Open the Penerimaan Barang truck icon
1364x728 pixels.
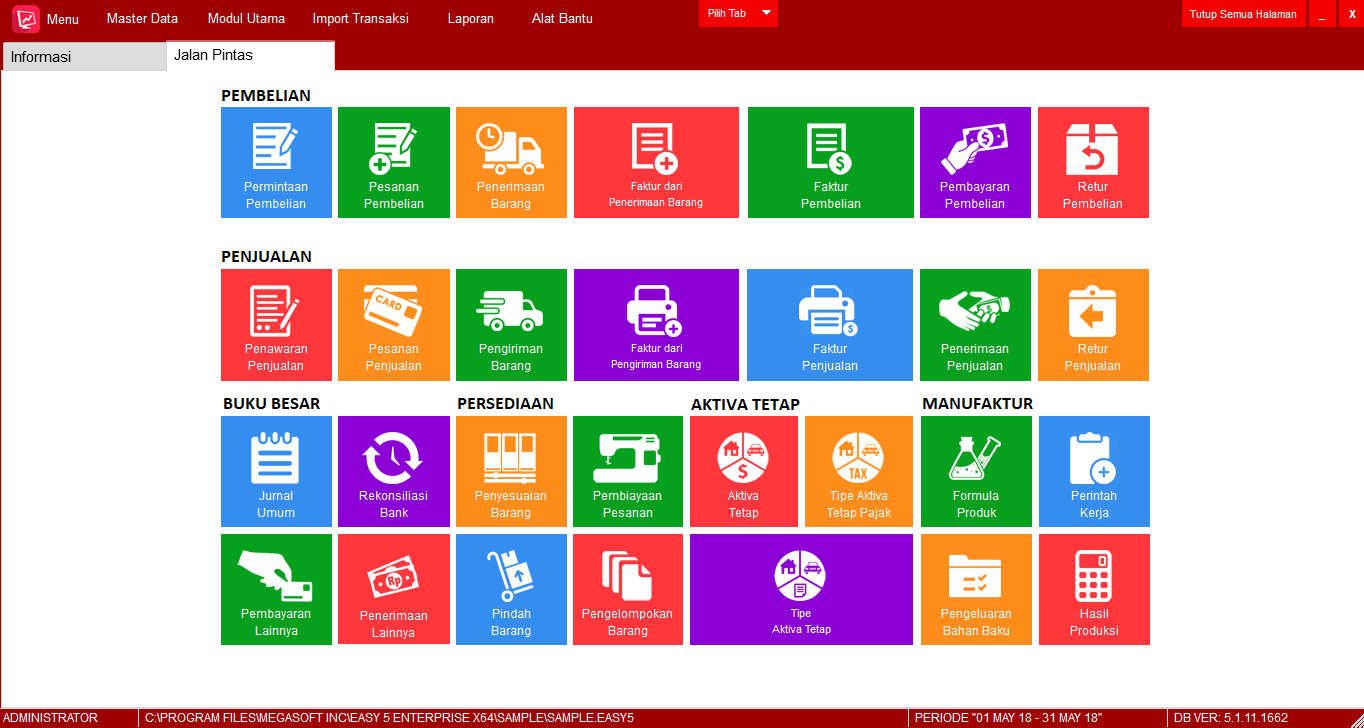pos(510,150)
